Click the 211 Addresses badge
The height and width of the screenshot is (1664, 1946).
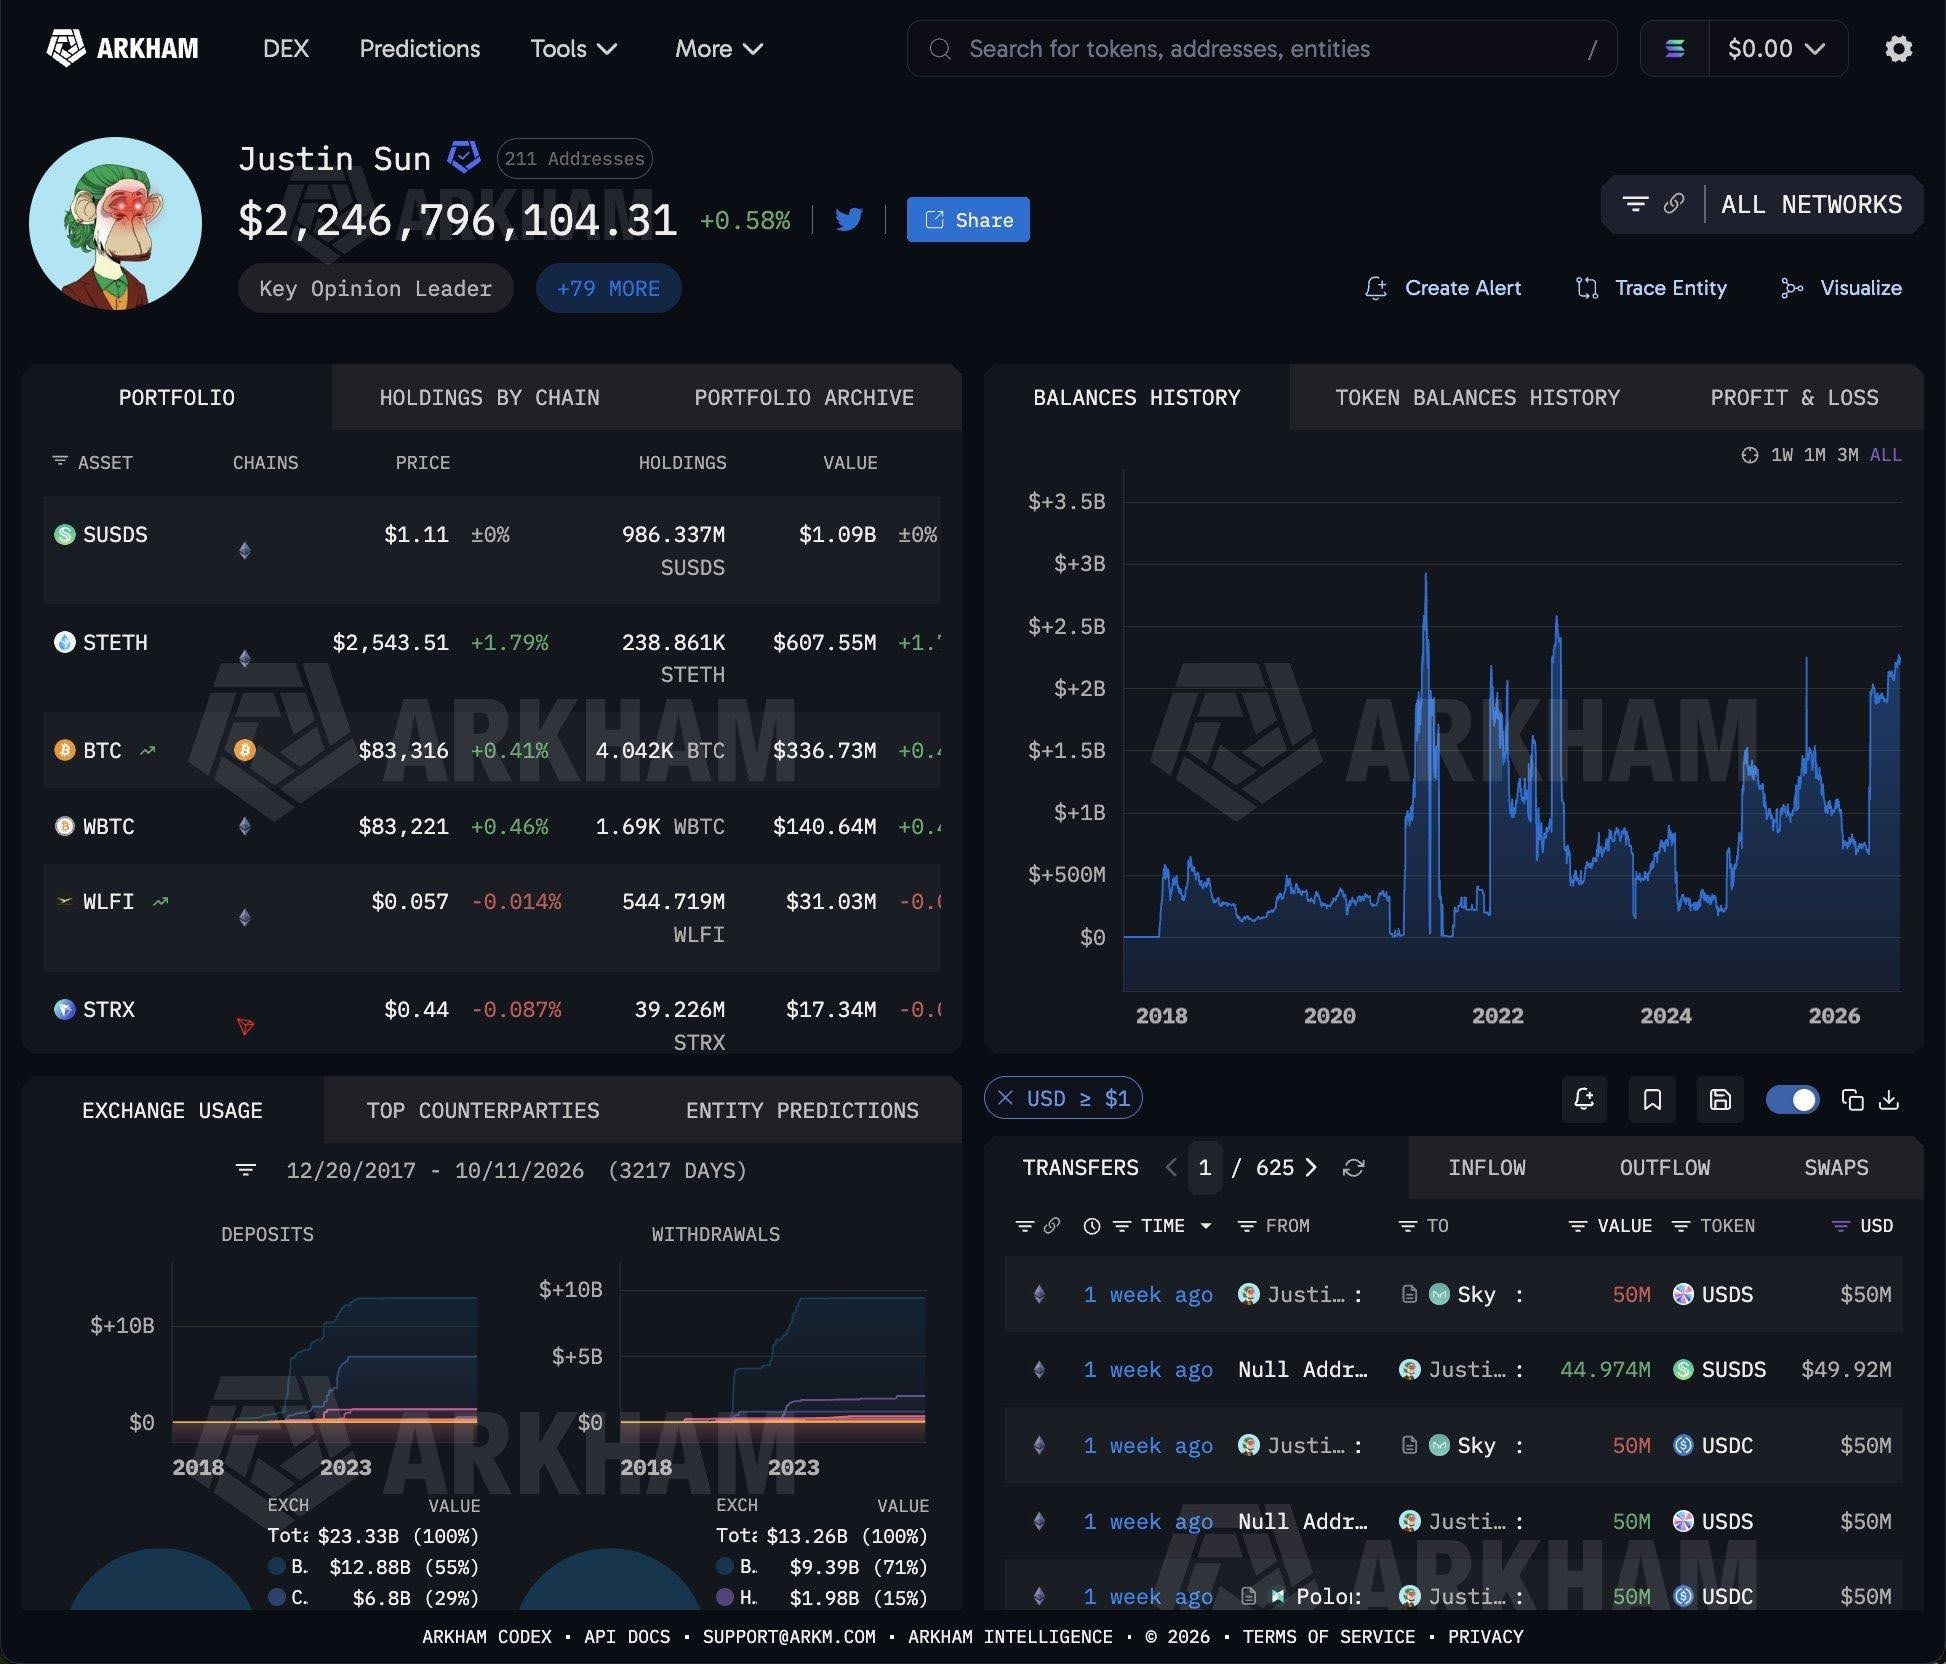click(x=574, y=158)
